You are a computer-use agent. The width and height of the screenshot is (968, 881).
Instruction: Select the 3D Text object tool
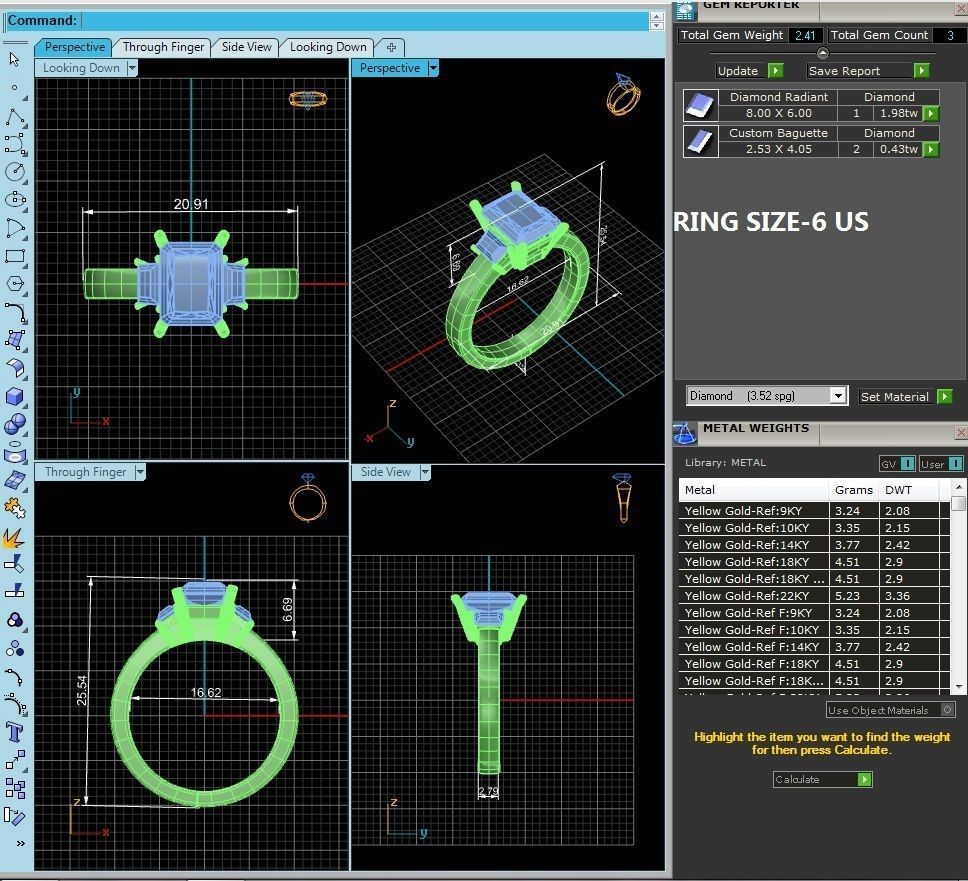15,732
